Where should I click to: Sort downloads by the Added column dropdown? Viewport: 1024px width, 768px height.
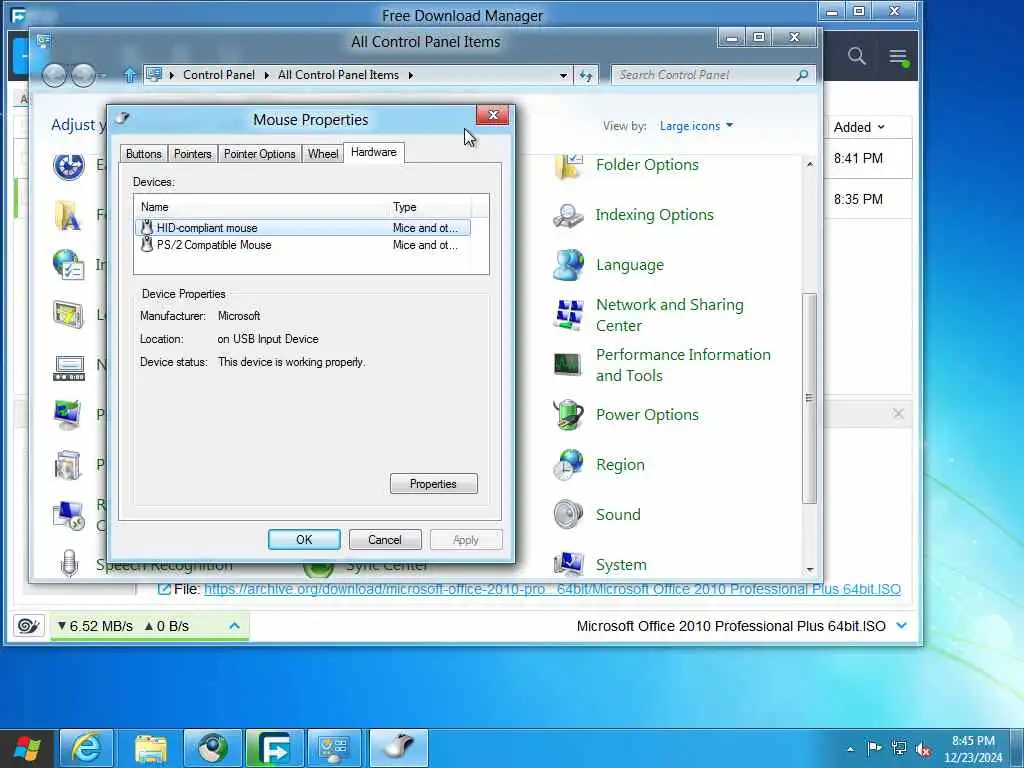click(859, 127)
